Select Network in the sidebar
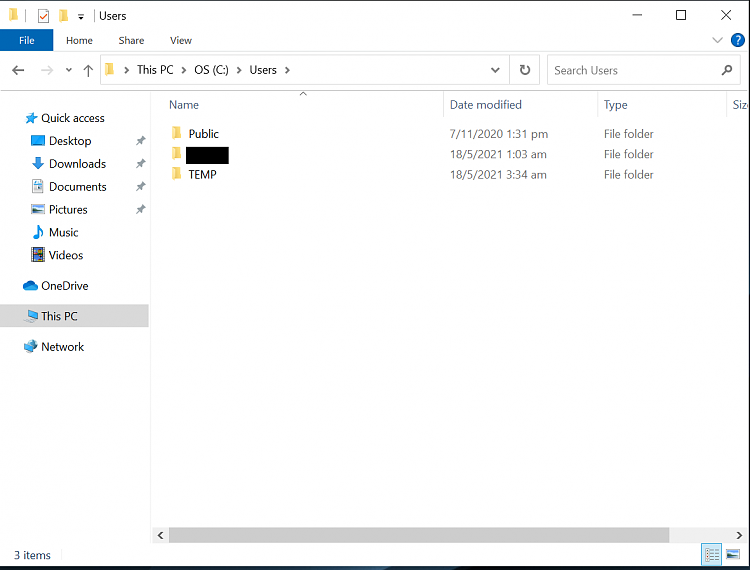Image resolution: width=750 pixels, height=570 pixels. click(62, 347)
